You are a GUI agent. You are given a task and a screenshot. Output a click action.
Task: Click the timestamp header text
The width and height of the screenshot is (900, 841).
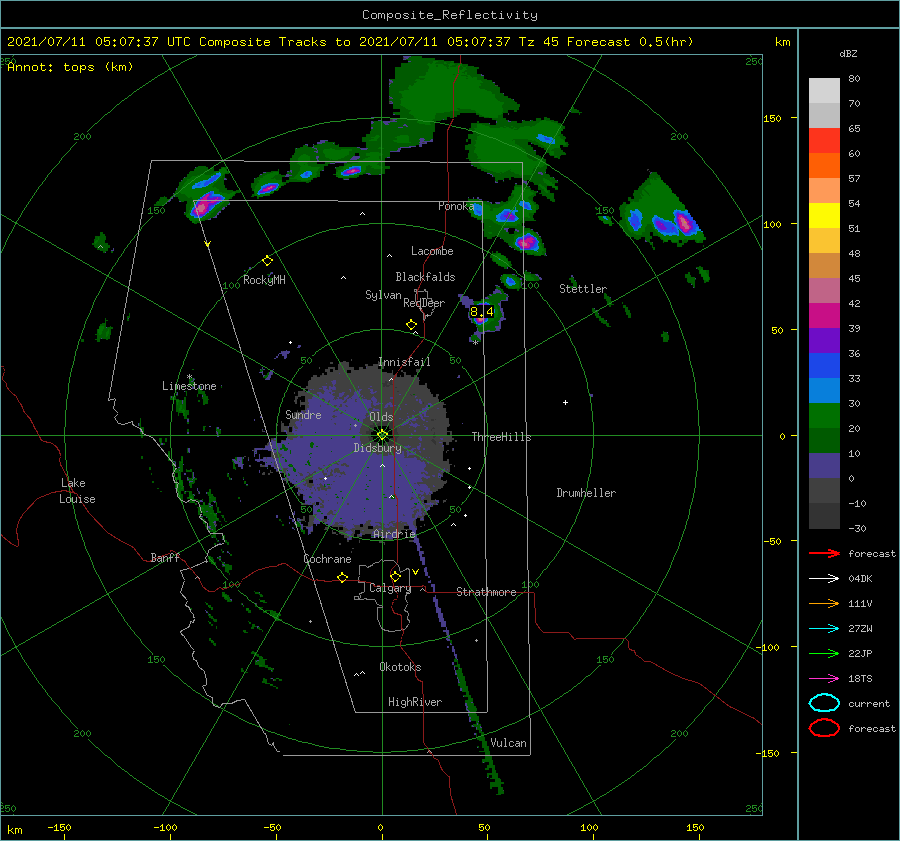coord(350,42)
